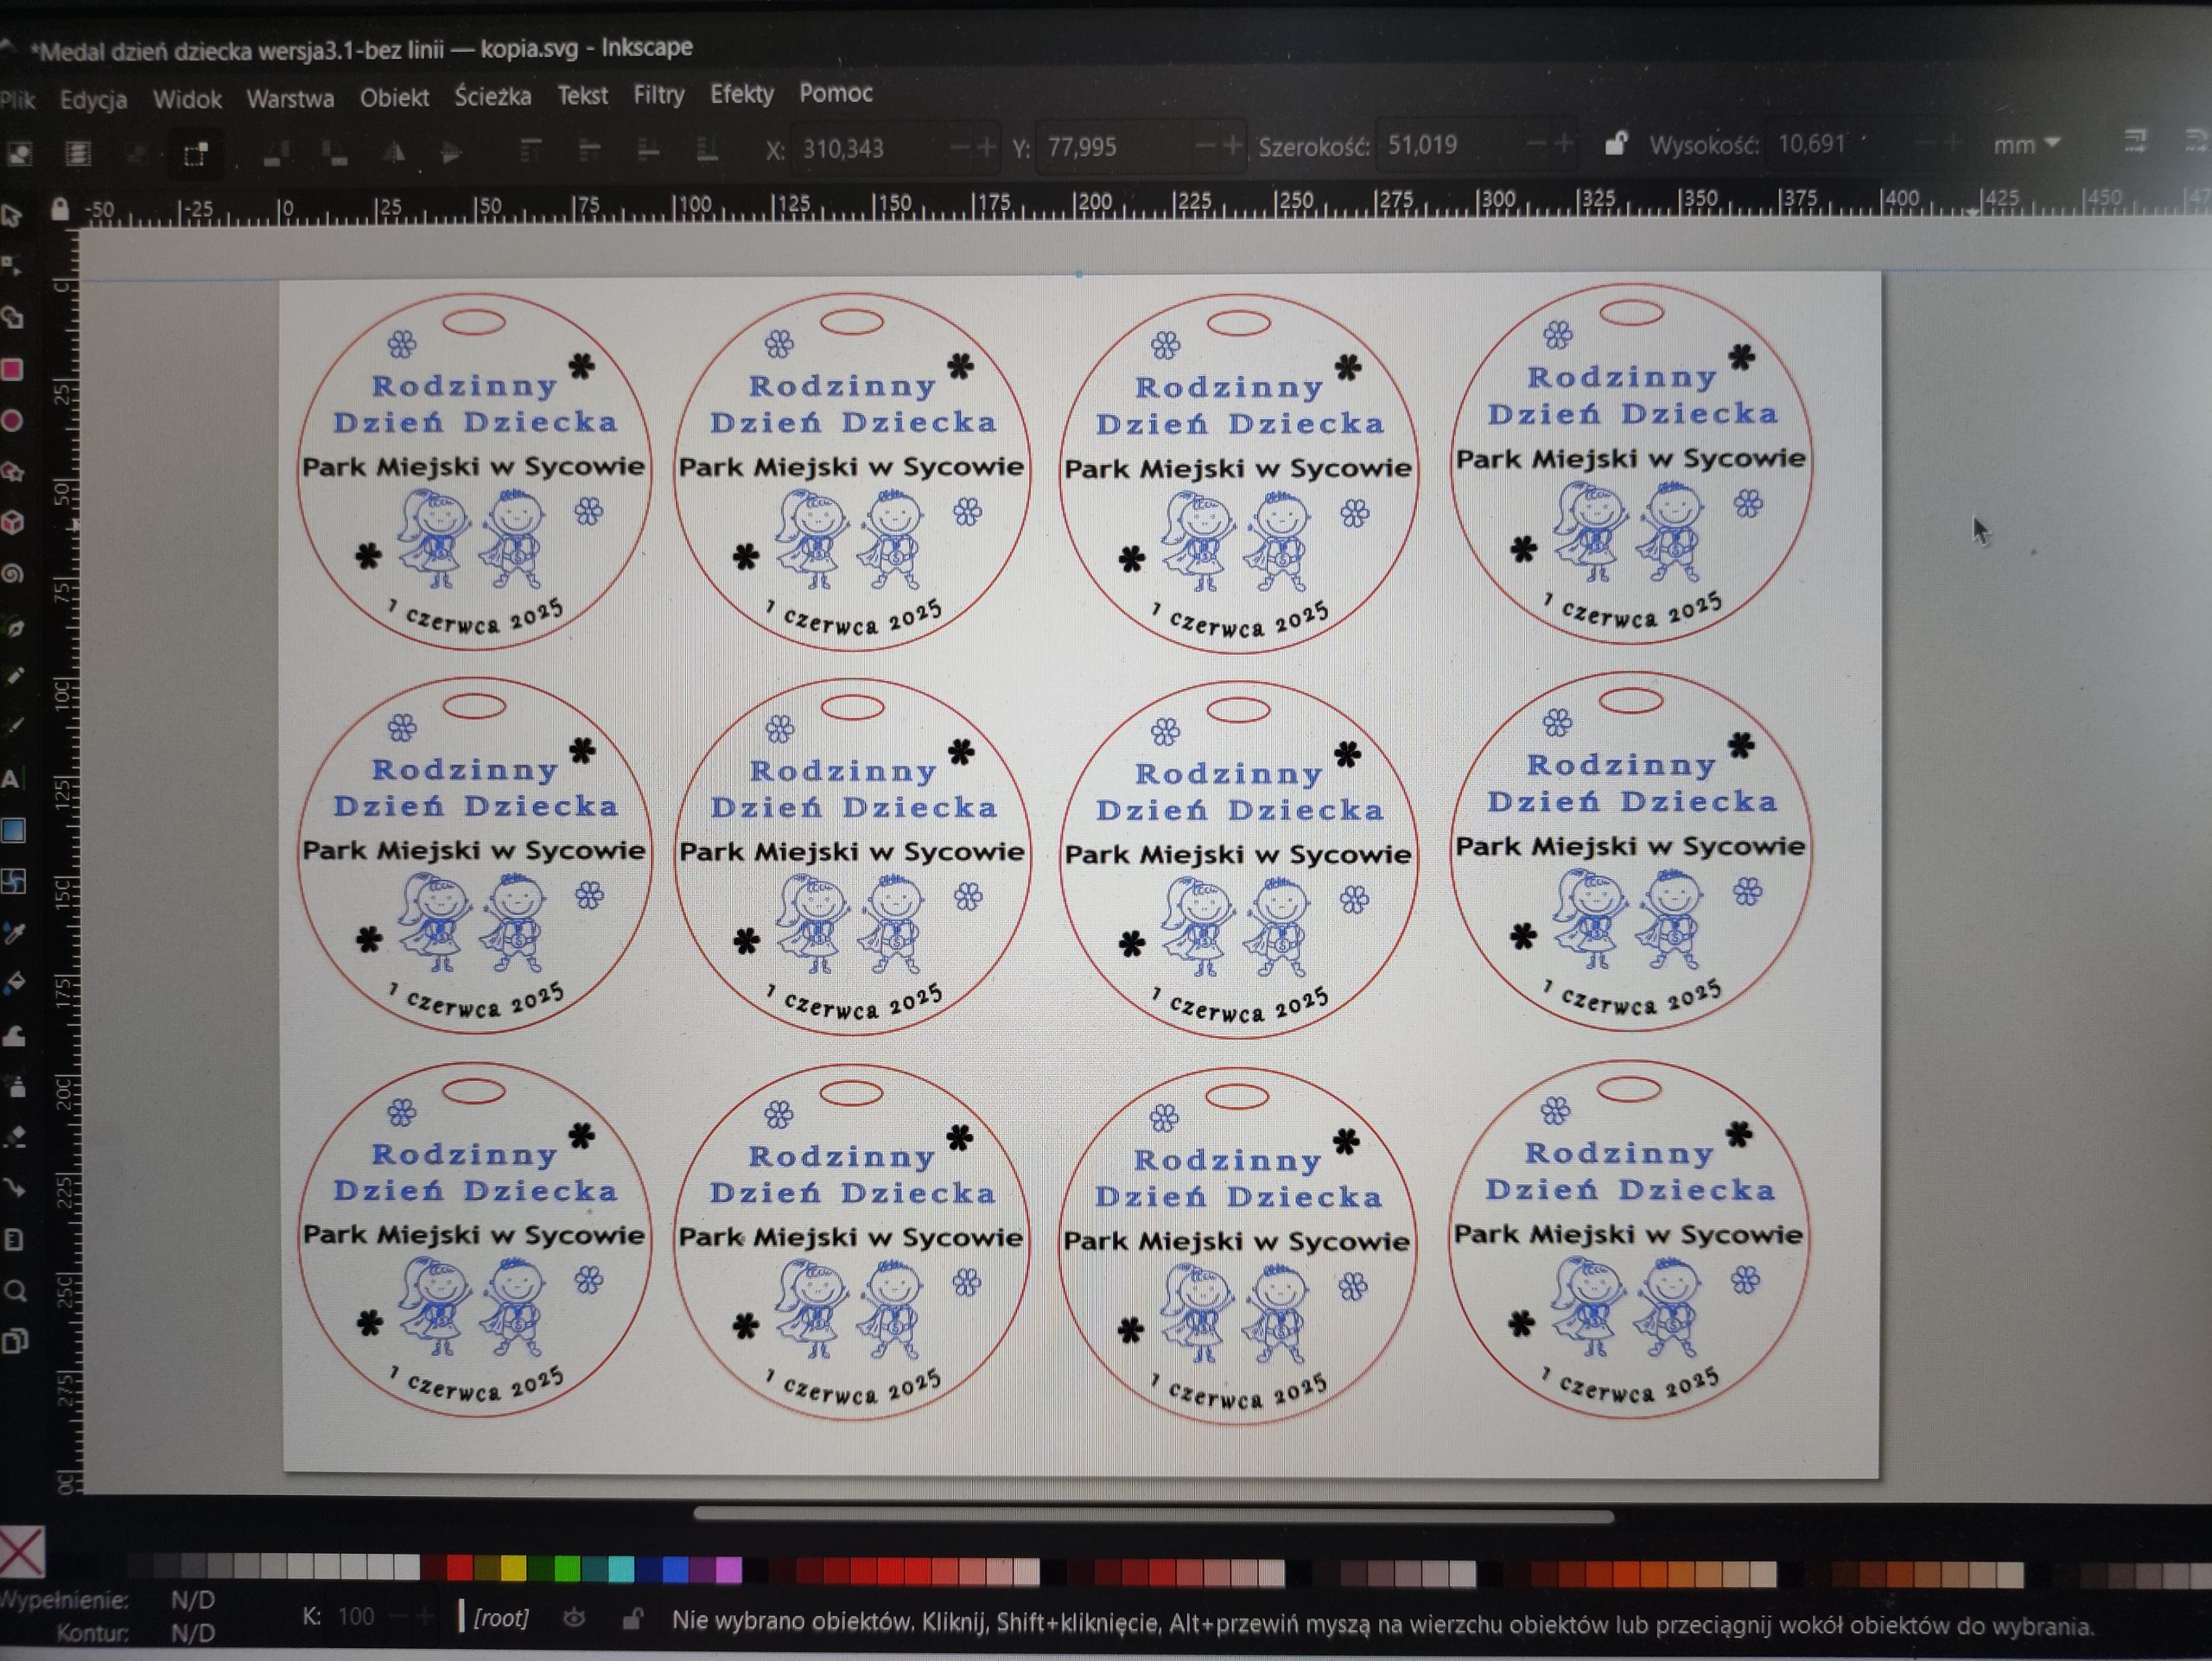Toggle width/height ratio lock

1615,144
